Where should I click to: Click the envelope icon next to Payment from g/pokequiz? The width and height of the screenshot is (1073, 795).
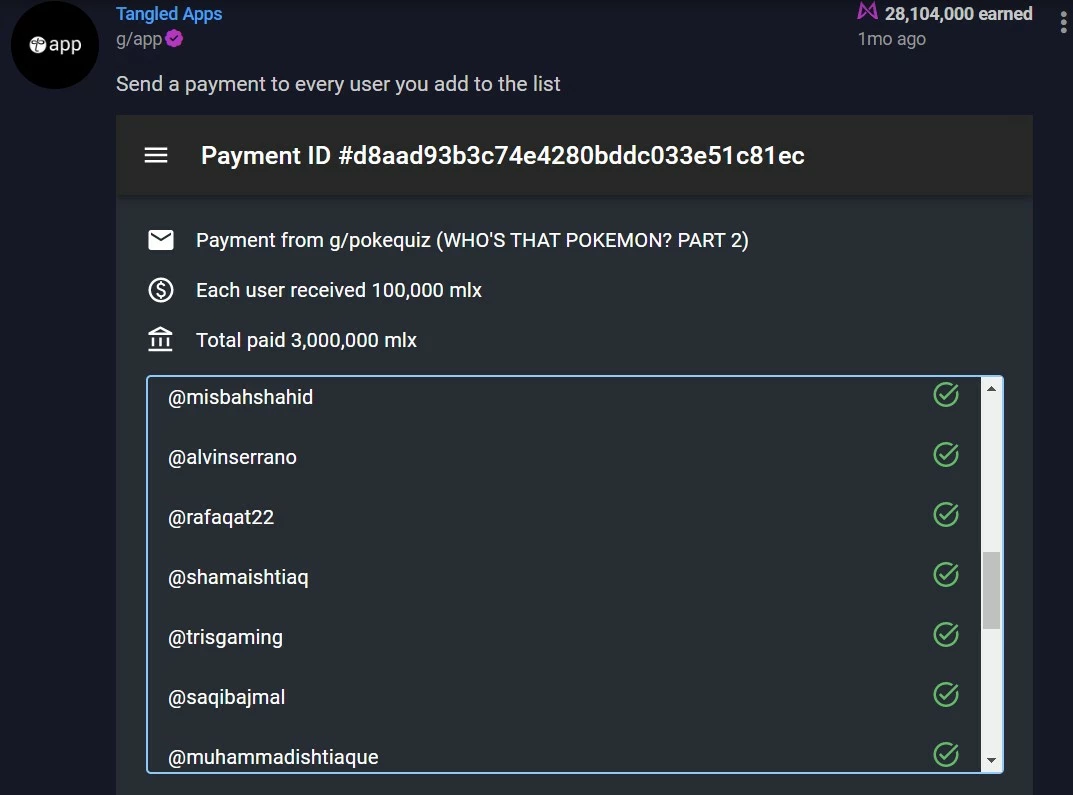coord(161,240)
